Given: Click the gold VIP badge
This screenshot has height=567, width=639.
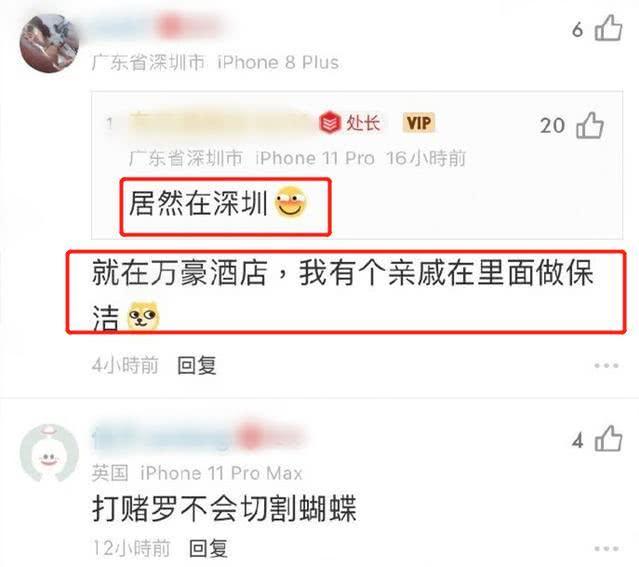Looking at the screenshot, I should point(419,123).
